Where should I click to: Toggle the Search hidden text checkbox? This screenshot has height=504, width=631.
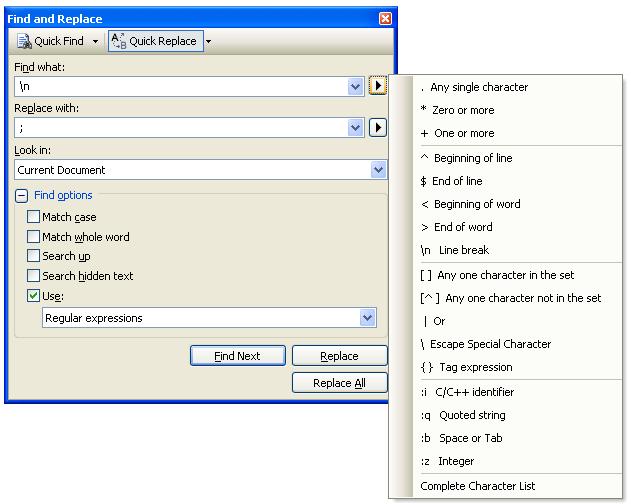[x=33, y=276]
